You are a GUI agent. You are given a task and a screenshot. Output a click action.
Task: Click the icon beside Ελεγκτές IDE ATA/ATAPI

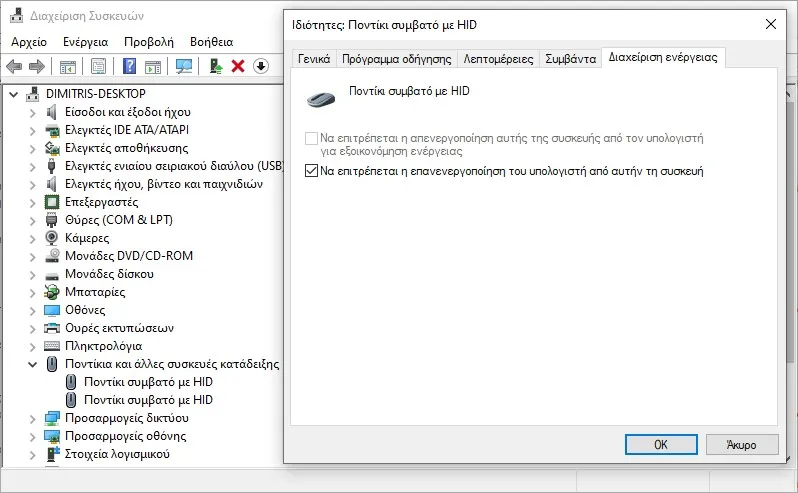pos(52,130)
